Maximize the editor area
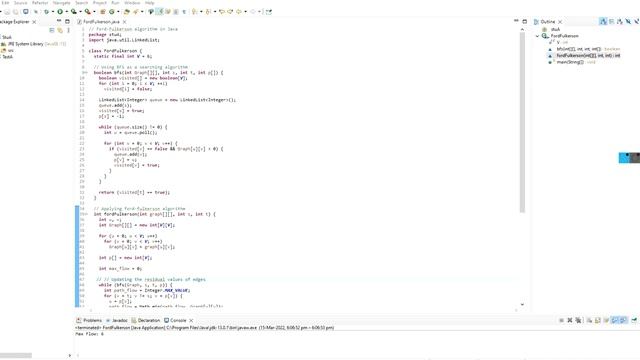 tap(524, 21)
